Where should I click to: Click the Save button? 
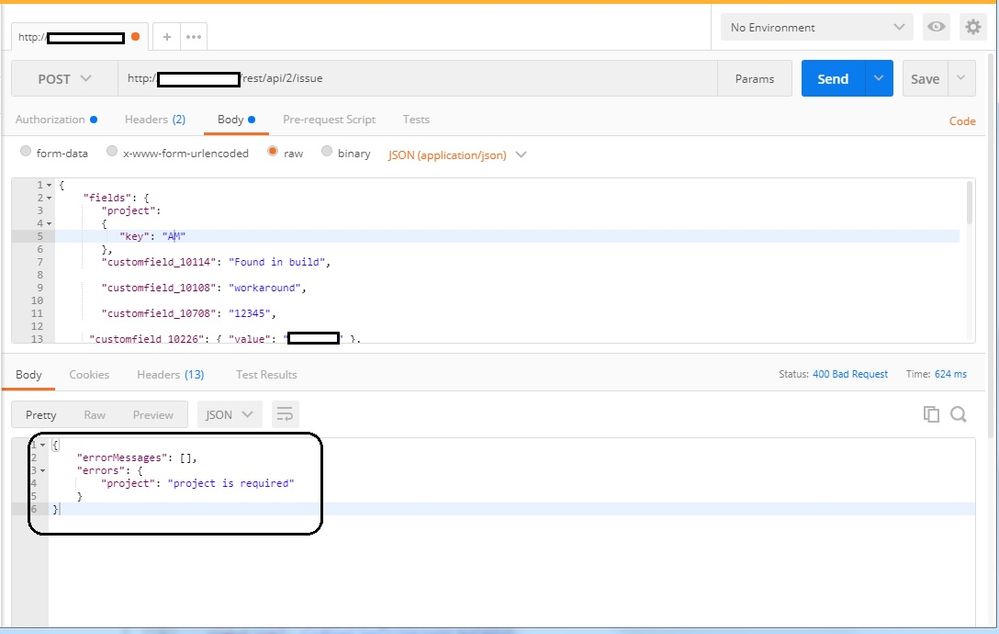pos(925,78)
